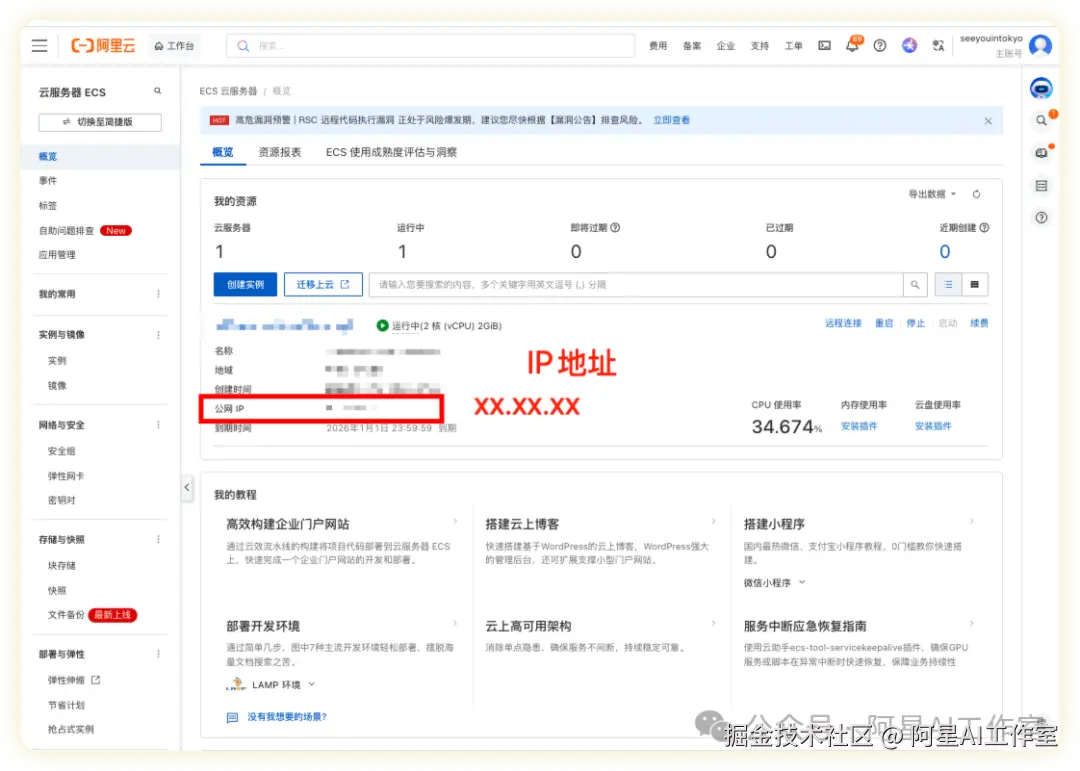The image size is (1080, 771).
Task: Open 快照 in the sidebar
Action: [57, 590]
